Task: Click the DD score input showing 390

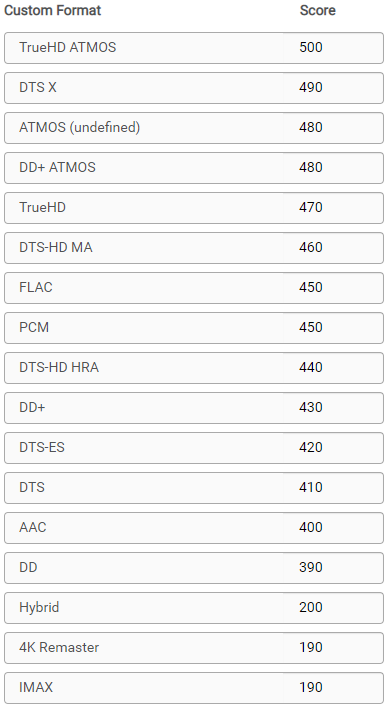Action: click(333, 568)
